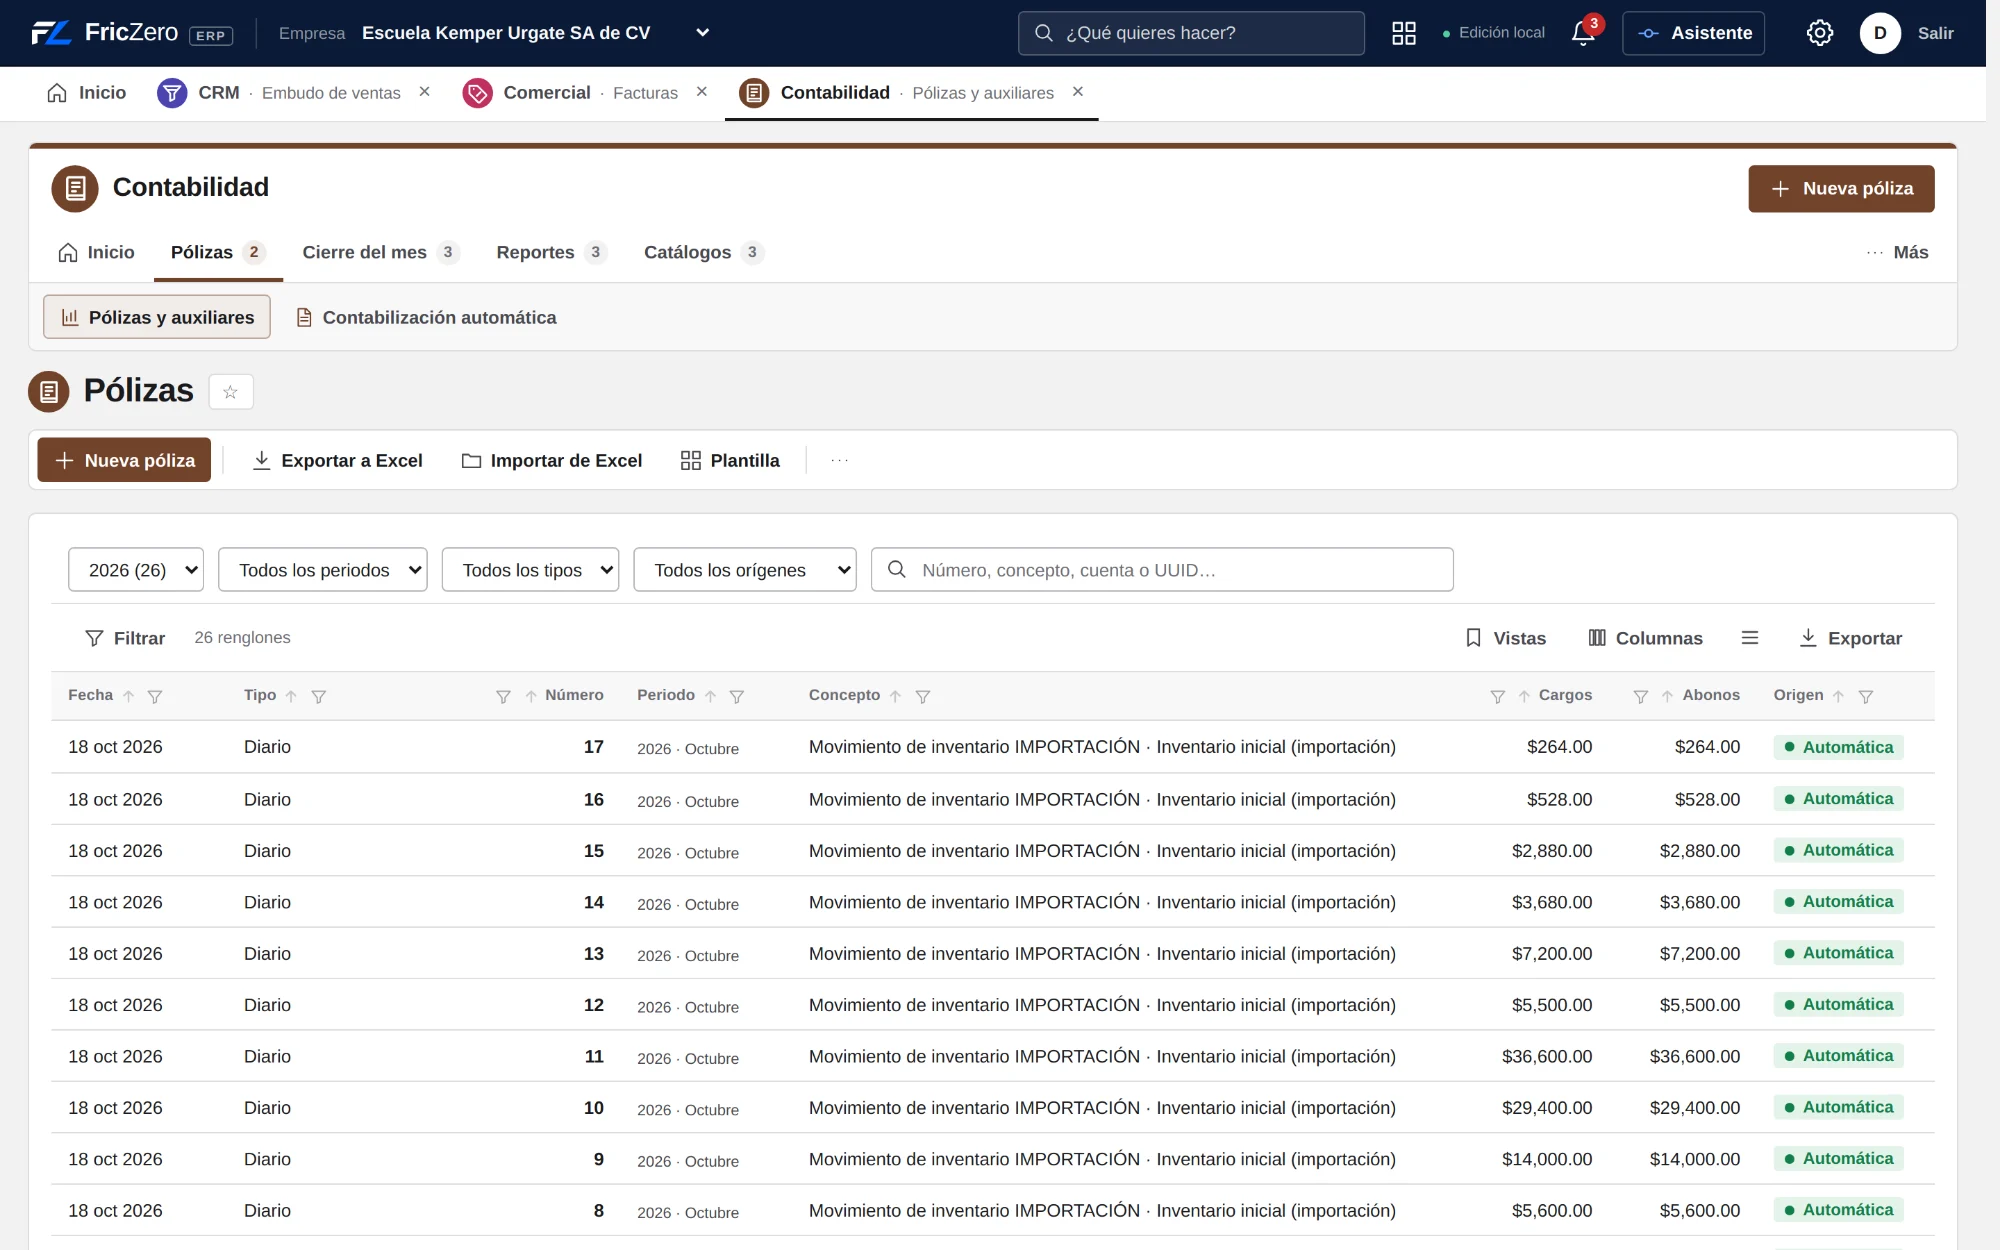2000x1250 pixels.
Task: Click Exportar a Excel
Action: [x=338, y=460]
